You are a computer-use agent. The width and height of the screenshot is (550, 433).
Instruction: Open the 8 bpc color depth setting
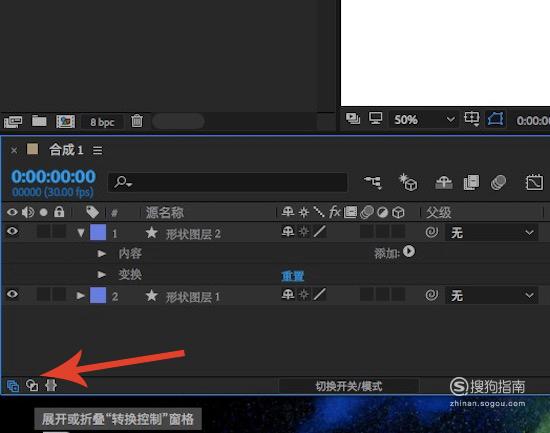pyautogui.click(x=102, y=122)
